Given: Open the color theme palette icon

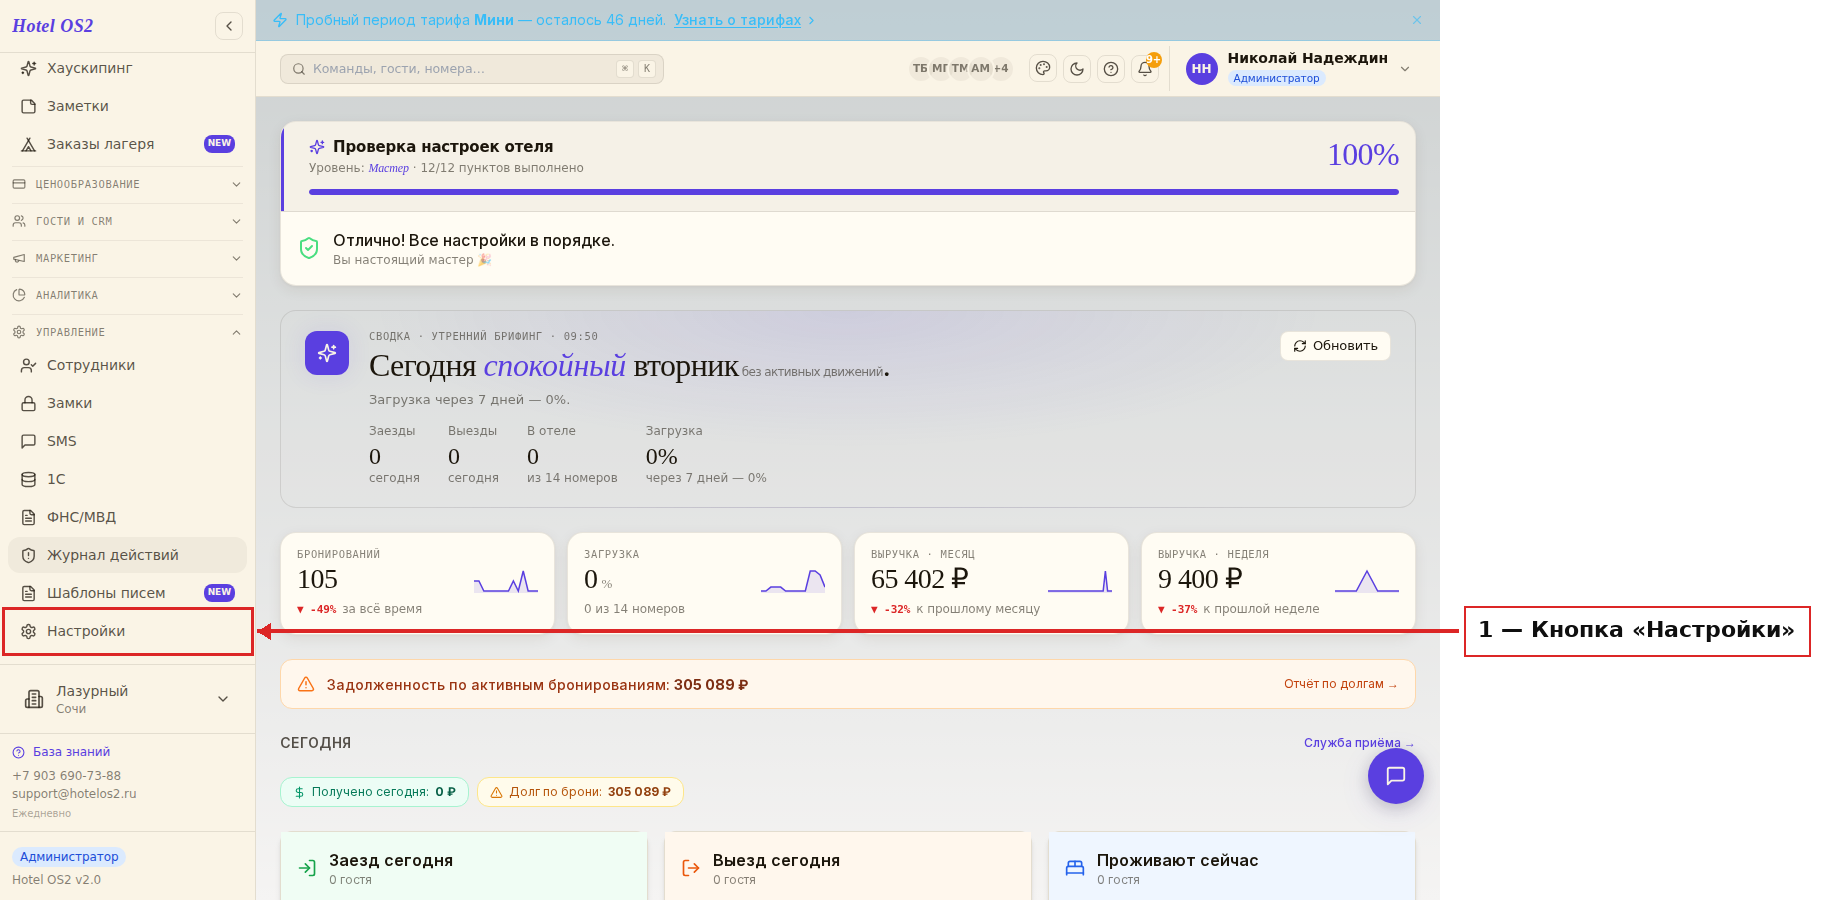Looking at the screenshot, I should click(1043, 69).
